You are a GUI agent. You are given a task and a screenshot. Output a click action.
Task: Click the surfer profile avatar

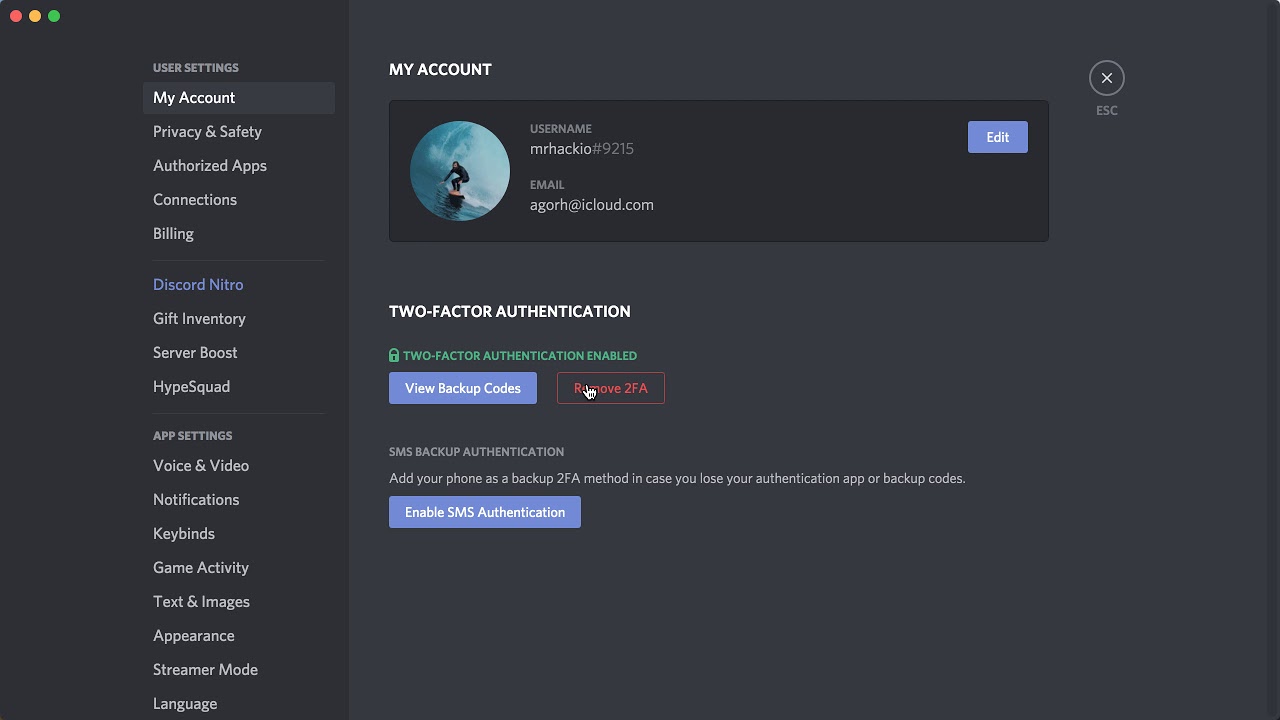click(x=460, y=171)
